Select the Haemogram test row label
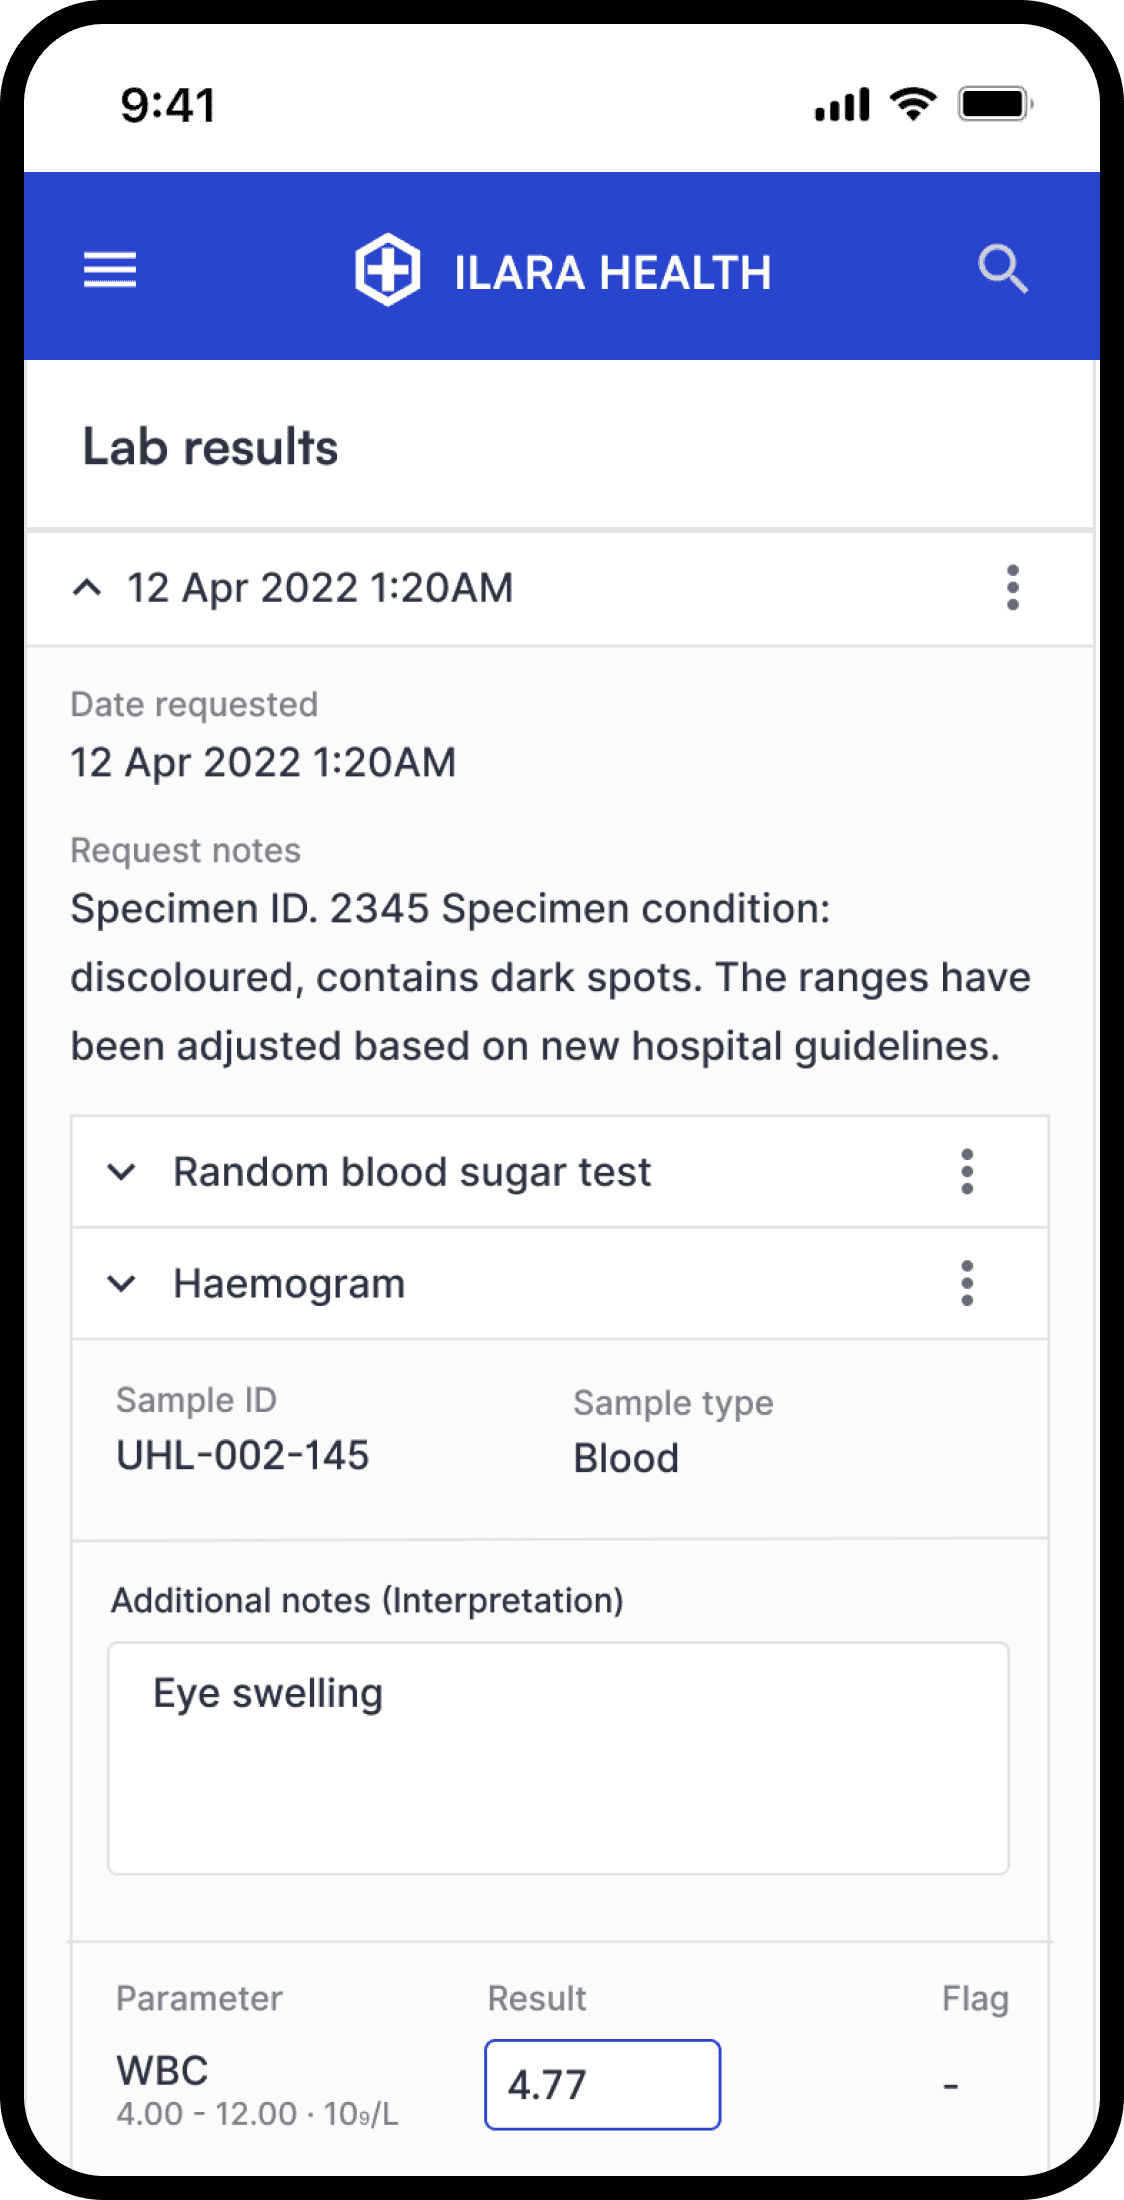The height and width of the screenshot is (2200, 1124). pyautogui.click(x=289, y=1283)
